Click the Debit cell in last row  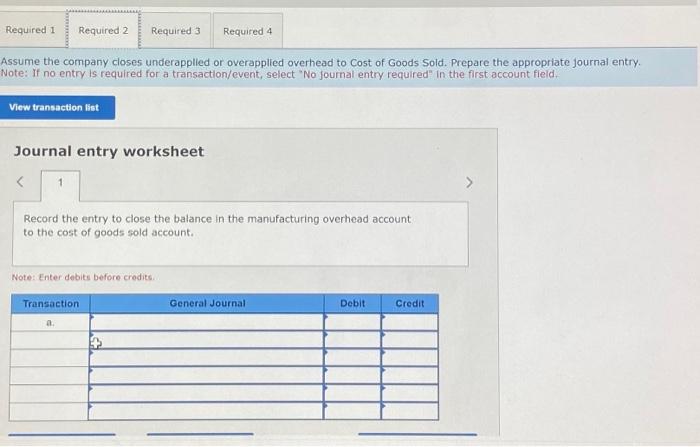pos(353,411)
